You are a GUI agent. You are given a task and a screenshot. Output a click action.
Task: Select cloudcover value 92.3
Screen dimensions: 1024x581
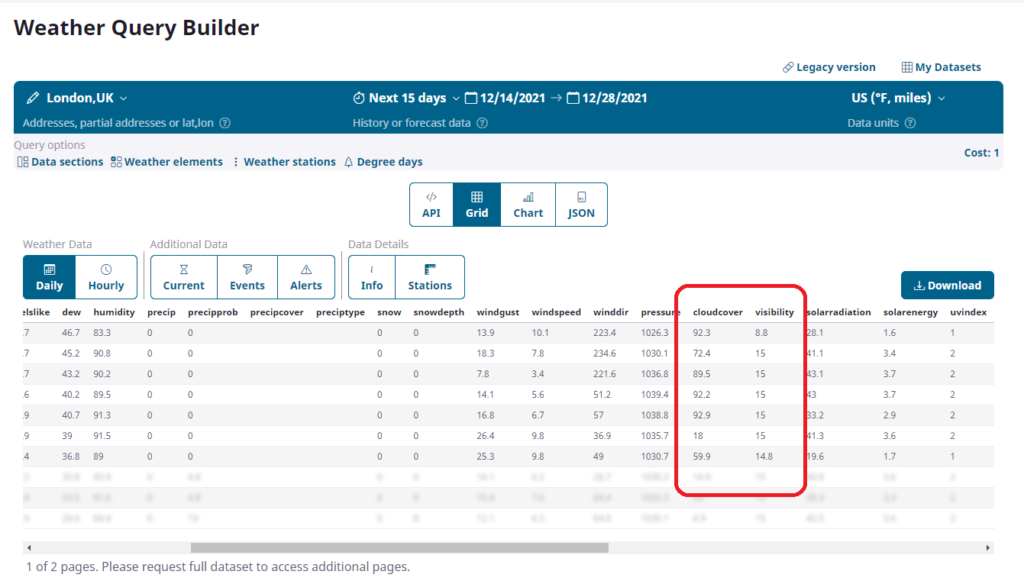pyautogui.click(x=701, y=333)
